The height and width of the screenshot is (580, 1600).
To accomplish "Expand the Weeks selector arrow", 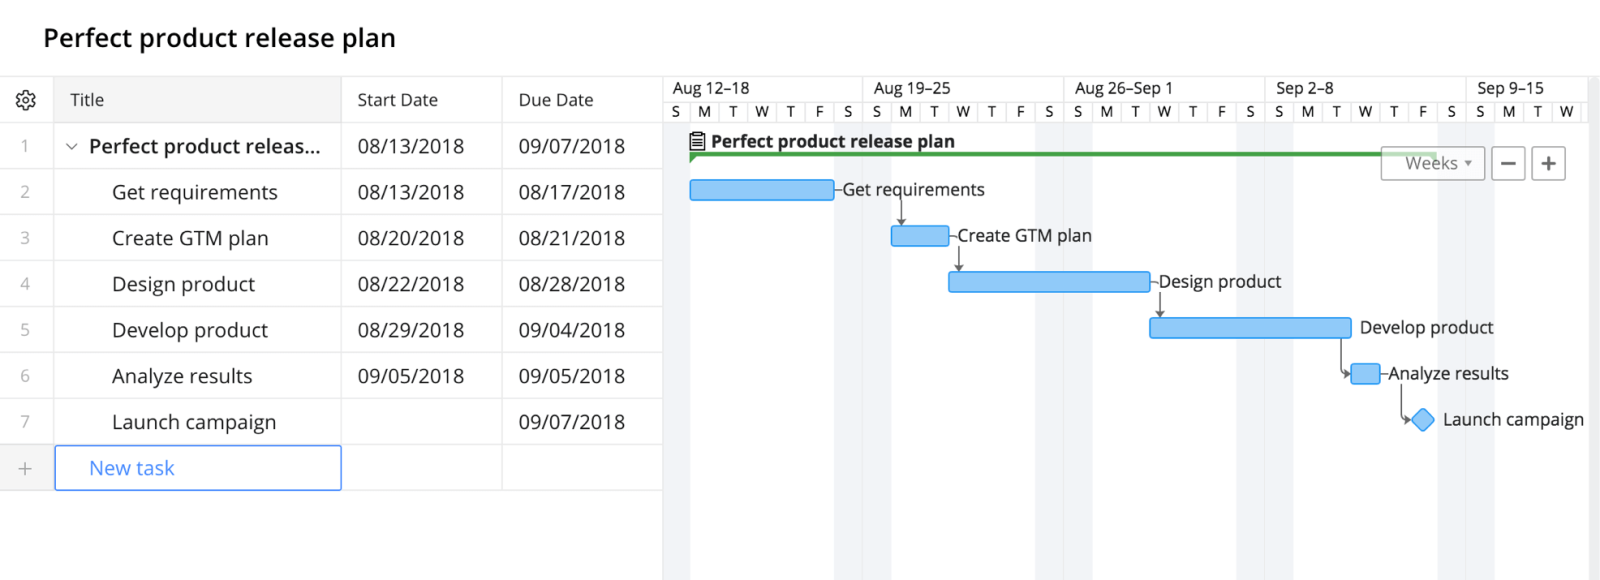I will [1466, 163].
